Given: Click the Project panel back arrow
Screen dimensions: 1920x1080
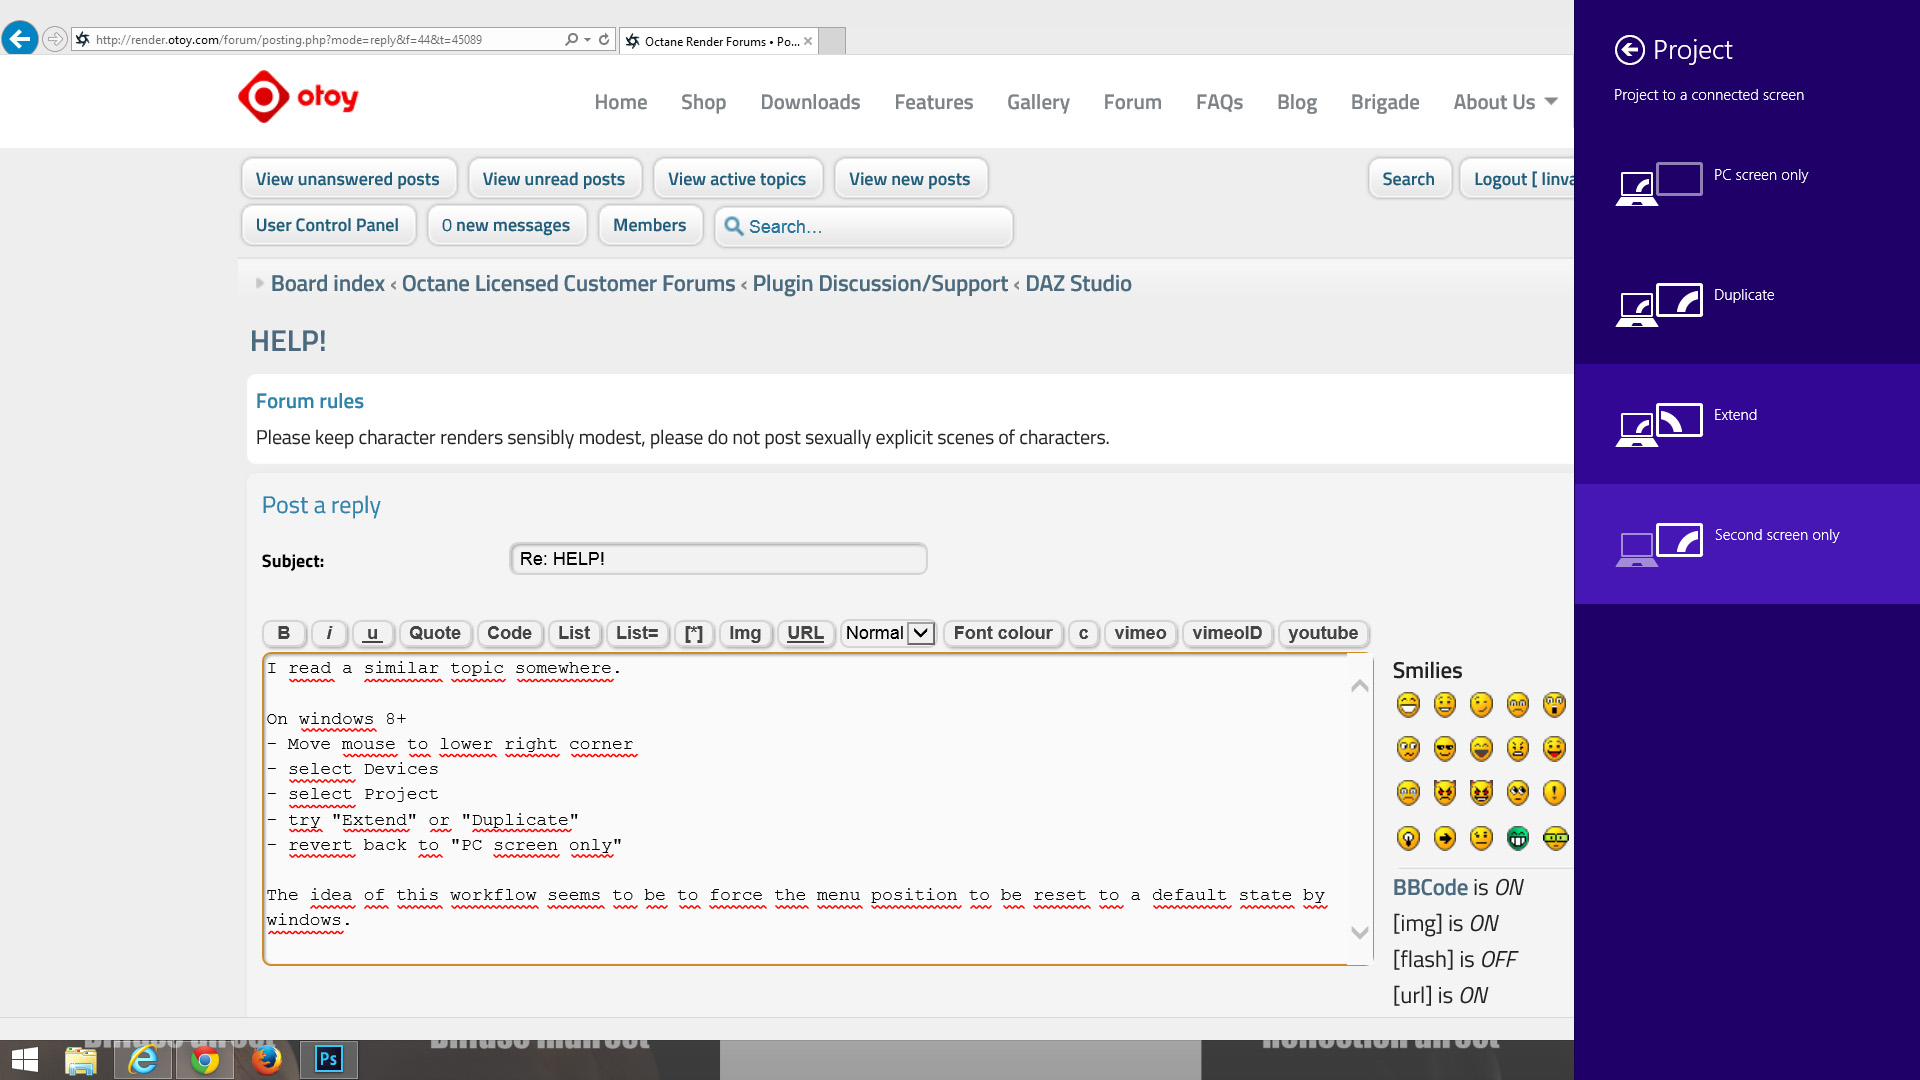Looking at the screenshot, I should [x=1629, y=50].
